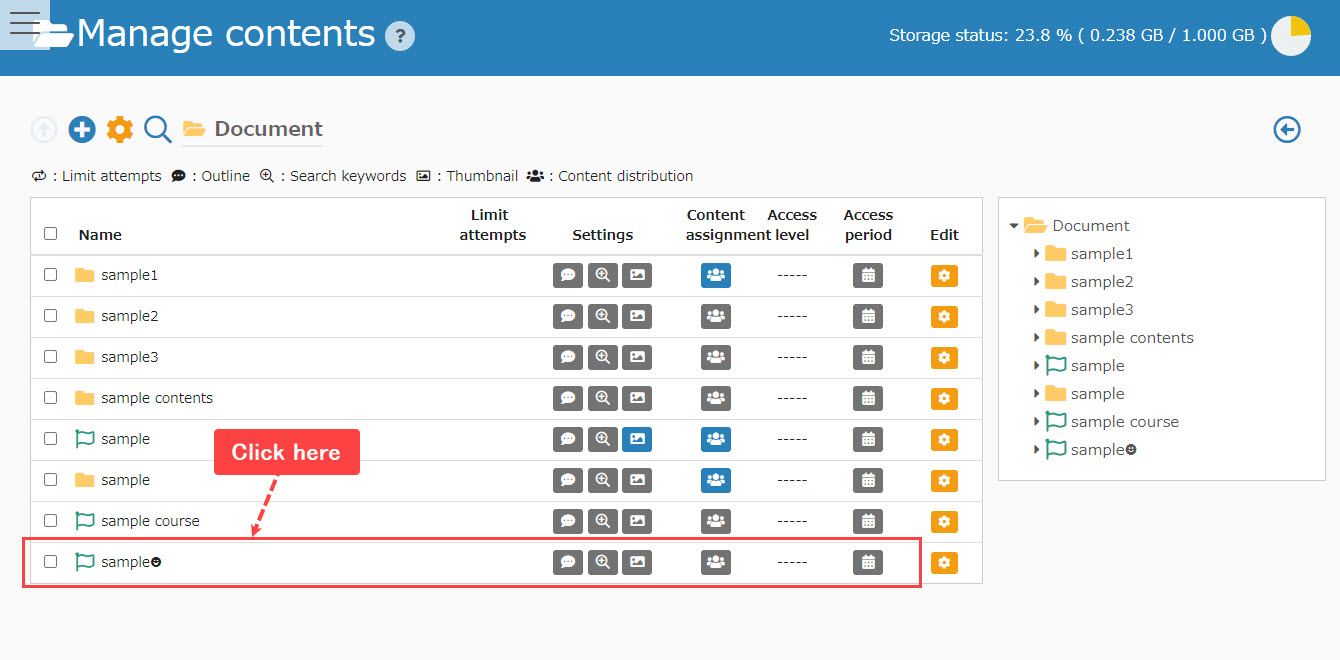The height and width of the screenshot is (660, 1340).
Task: Open thumbnail setting for sample course
Action: point(637,521)
